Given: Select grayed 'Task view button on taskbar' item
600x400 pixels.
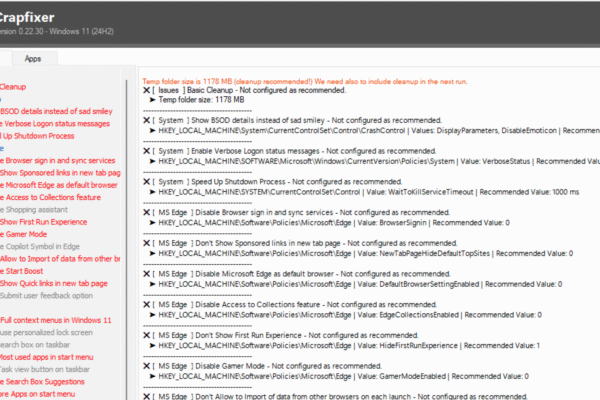Looking at the screenshot, I should tap(45, 369).
